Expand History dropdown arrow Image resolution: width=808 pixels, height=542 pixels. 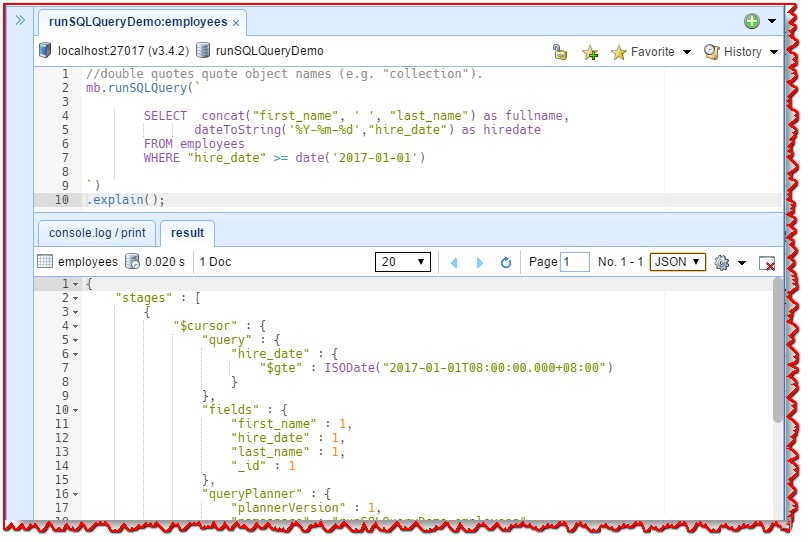pos(774,52)
